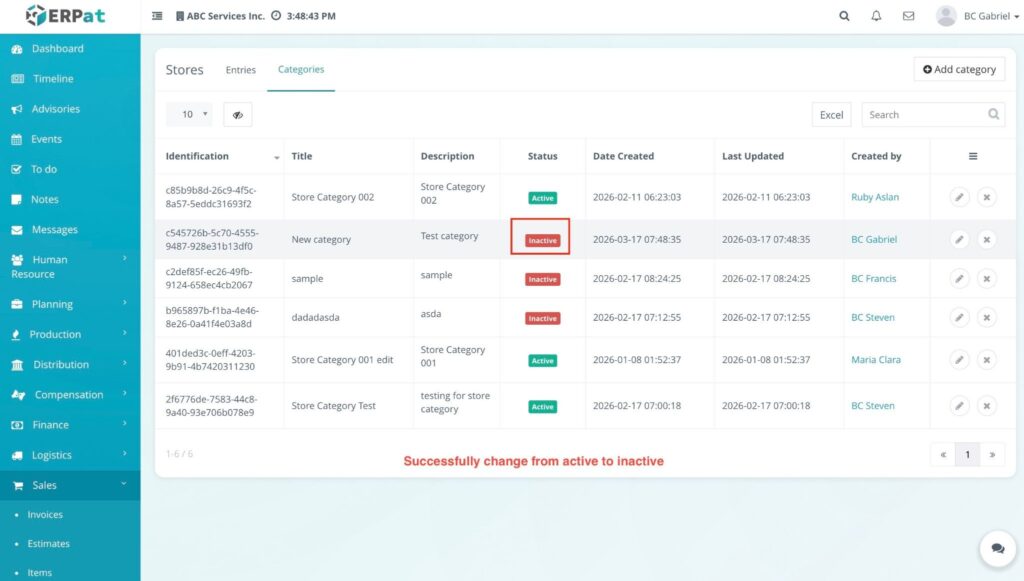Click the hamburger menu icon beside company name

click(x=157, y=16)
